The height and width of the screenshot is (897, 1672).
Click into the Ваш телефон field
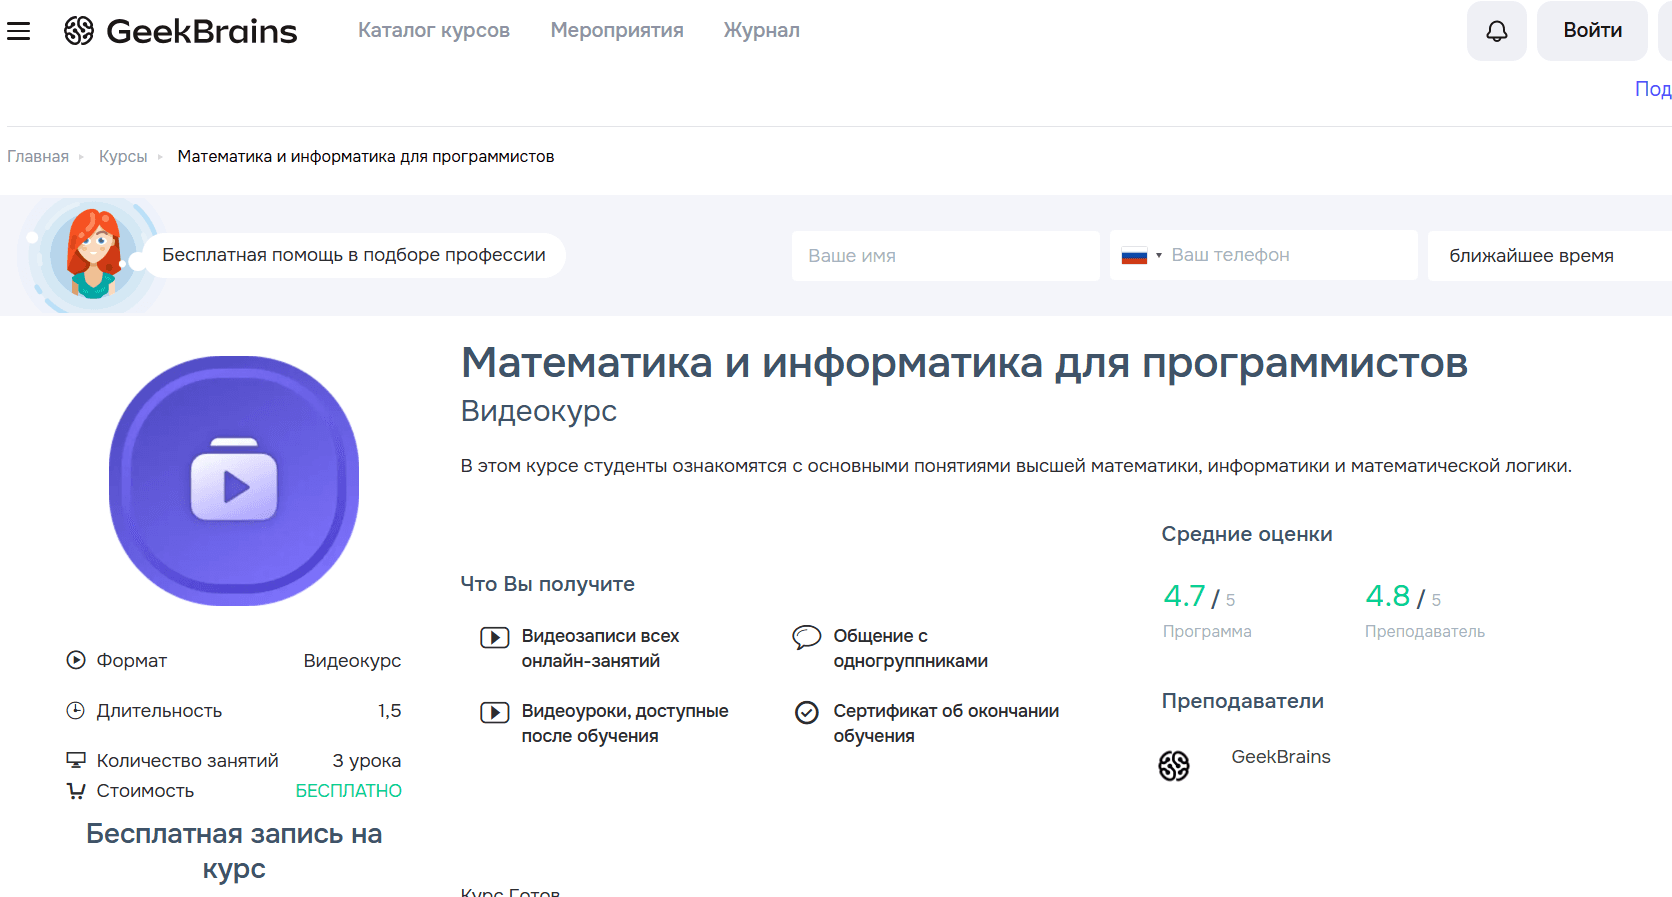point(1288,256)
